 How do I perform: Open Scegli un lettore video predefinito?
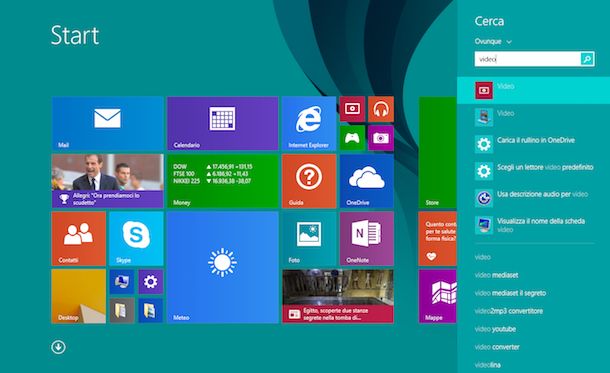(x=533, y=171)
